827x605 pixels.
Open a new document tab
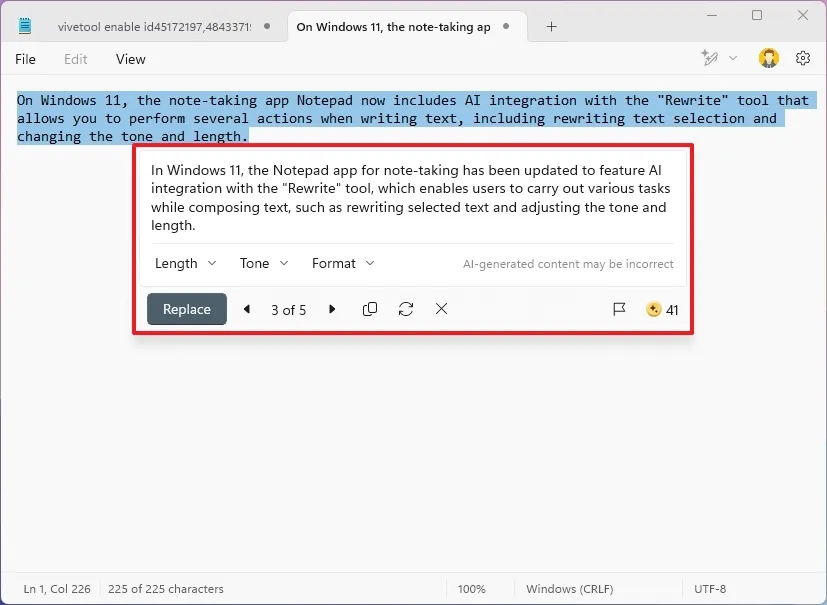549,28
